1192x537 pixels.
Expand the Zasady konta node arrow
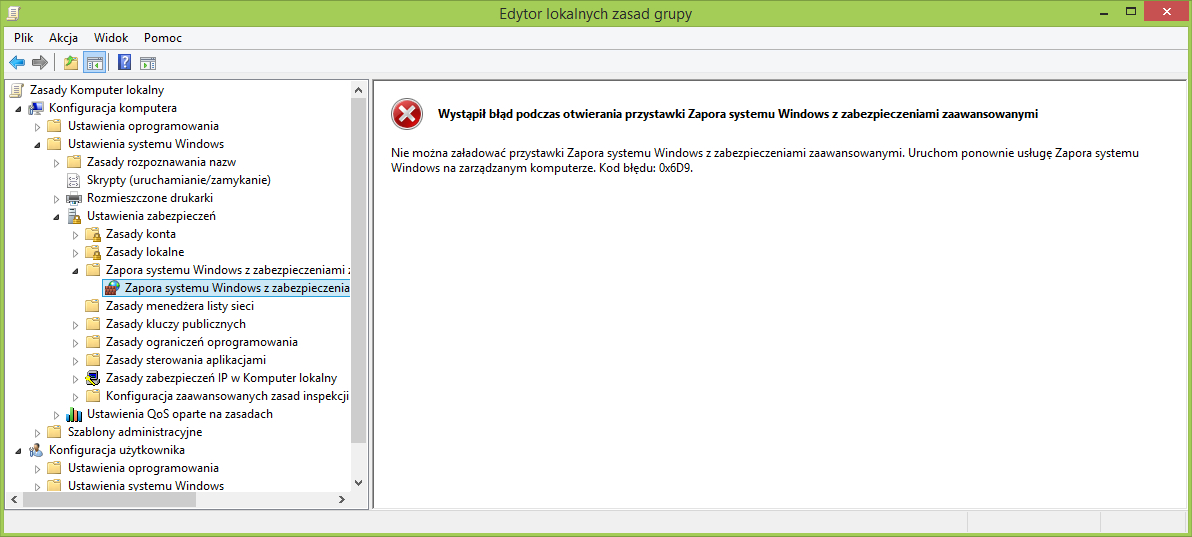pos(75,234)
